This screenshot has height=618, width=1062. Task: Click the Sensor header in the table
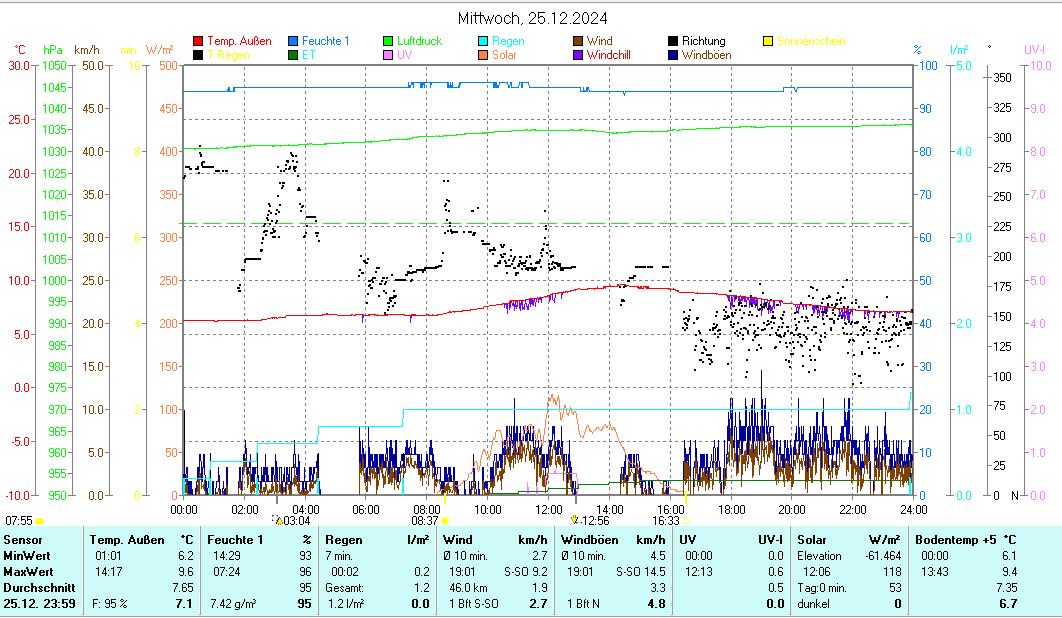pos(22,540)
